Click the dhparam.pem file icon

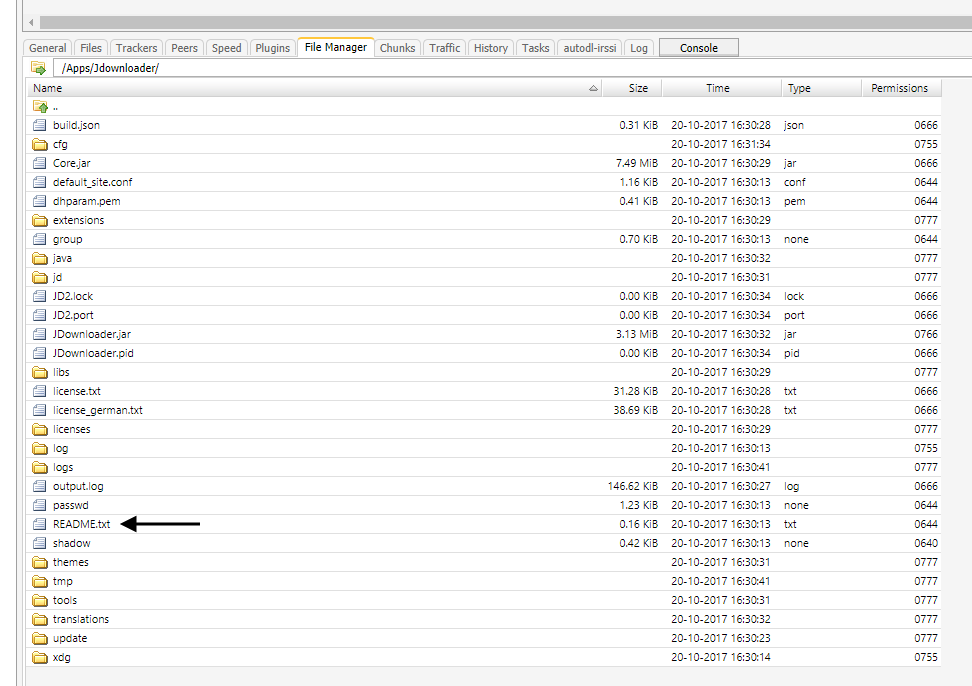(x=40, y=201)
